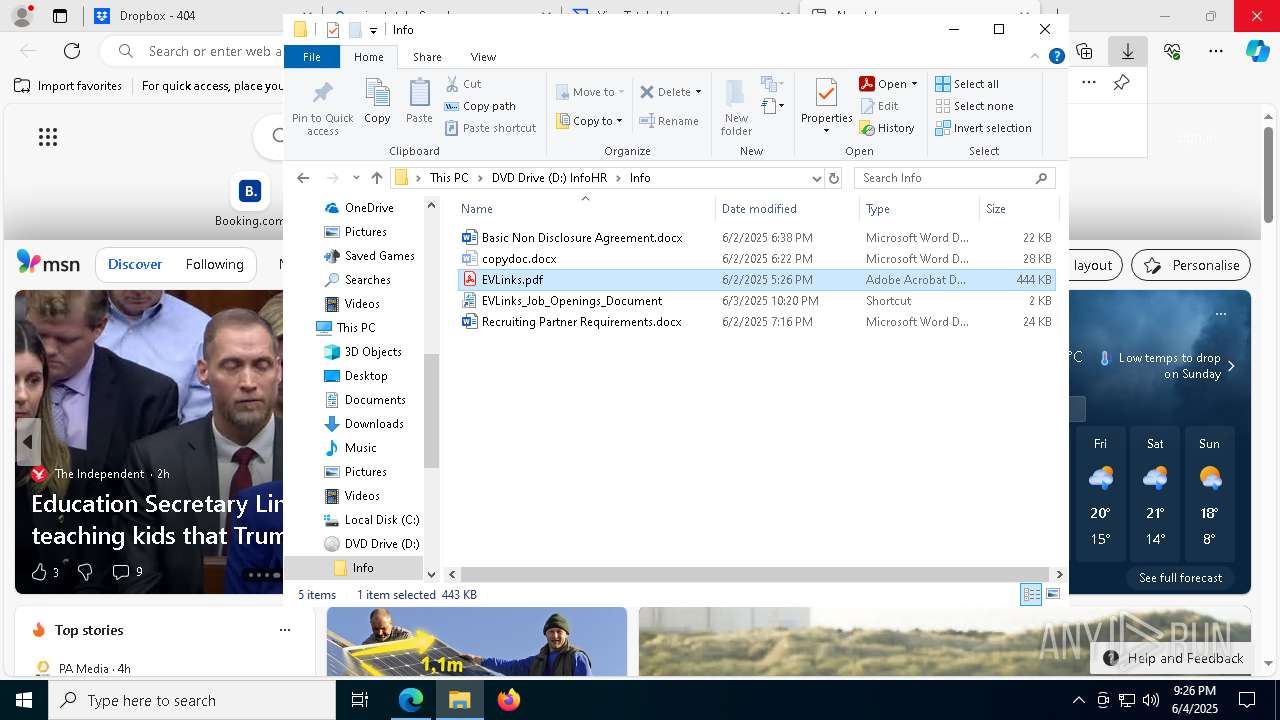Sort by Name column header
The image size is (1280, 720).
point(585,208)
